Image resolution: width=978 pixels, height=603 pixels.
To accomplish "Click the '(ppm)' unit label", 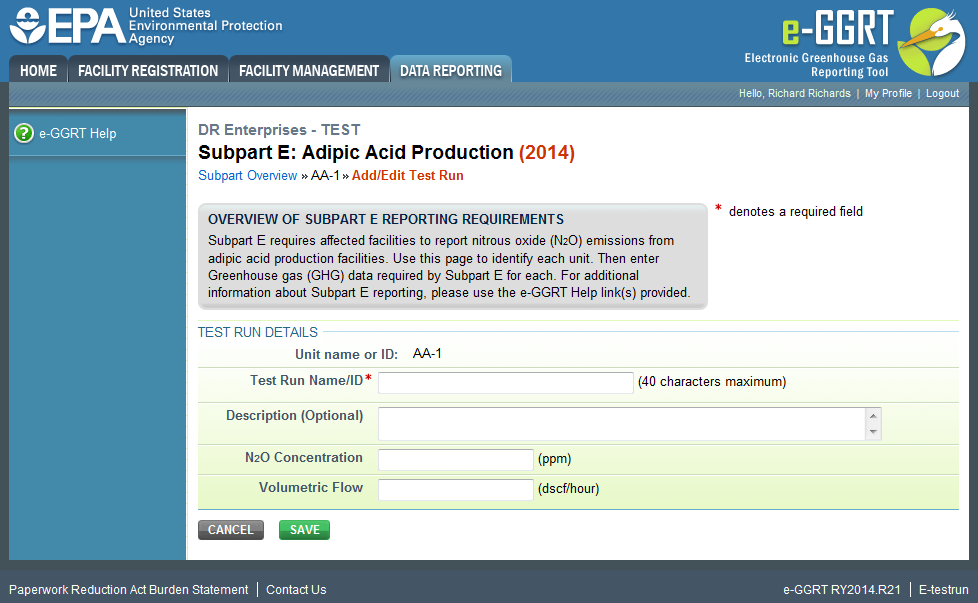I will tap(554, 459).
